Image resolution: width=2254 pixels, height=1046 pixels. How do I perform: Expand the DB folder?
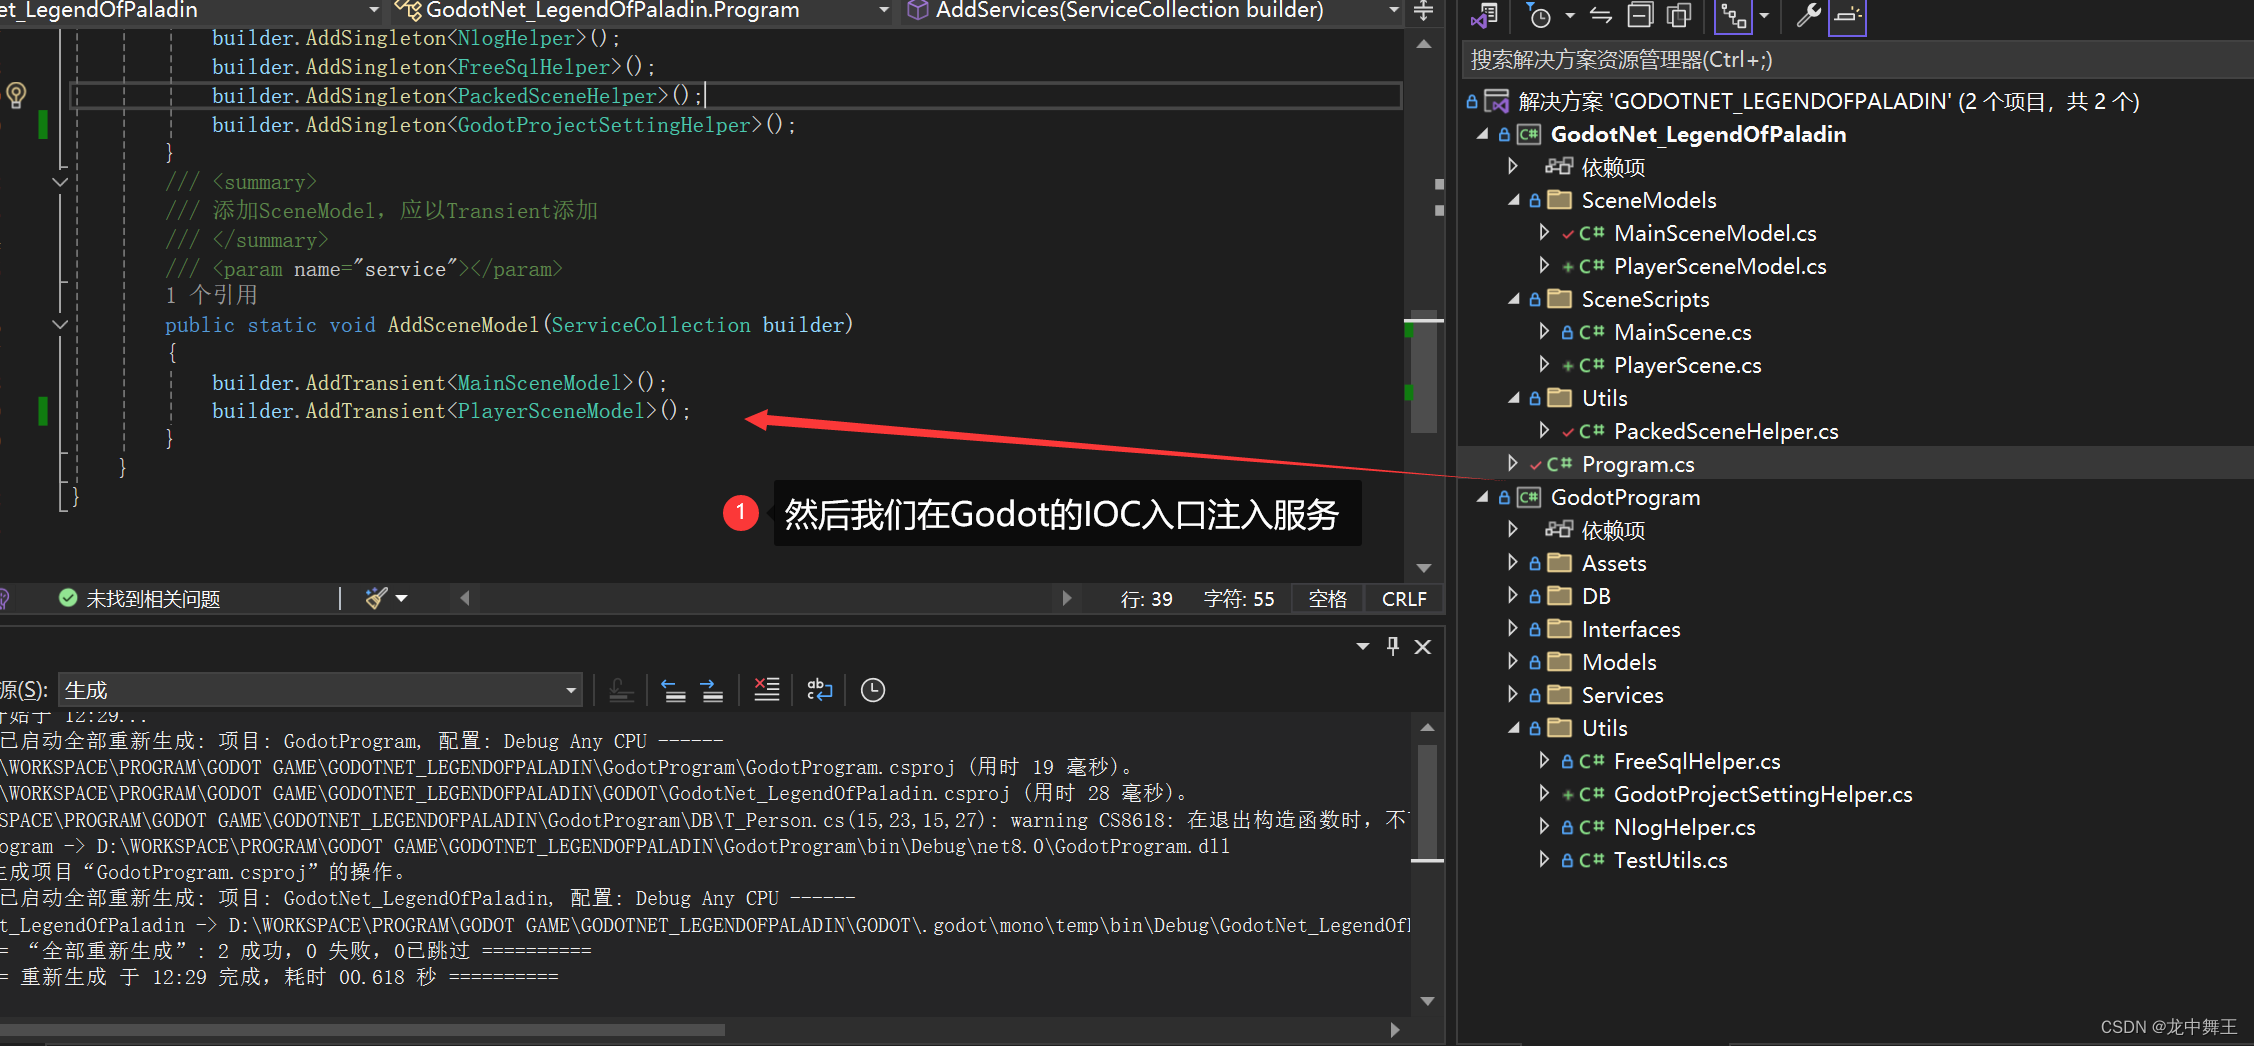coord(1513,596)
